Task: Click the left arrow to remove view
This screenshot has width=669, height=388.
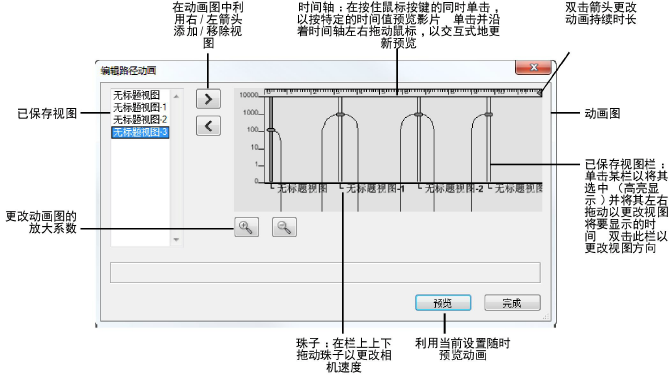Action: pyautogui.click(x=208, y=126)
